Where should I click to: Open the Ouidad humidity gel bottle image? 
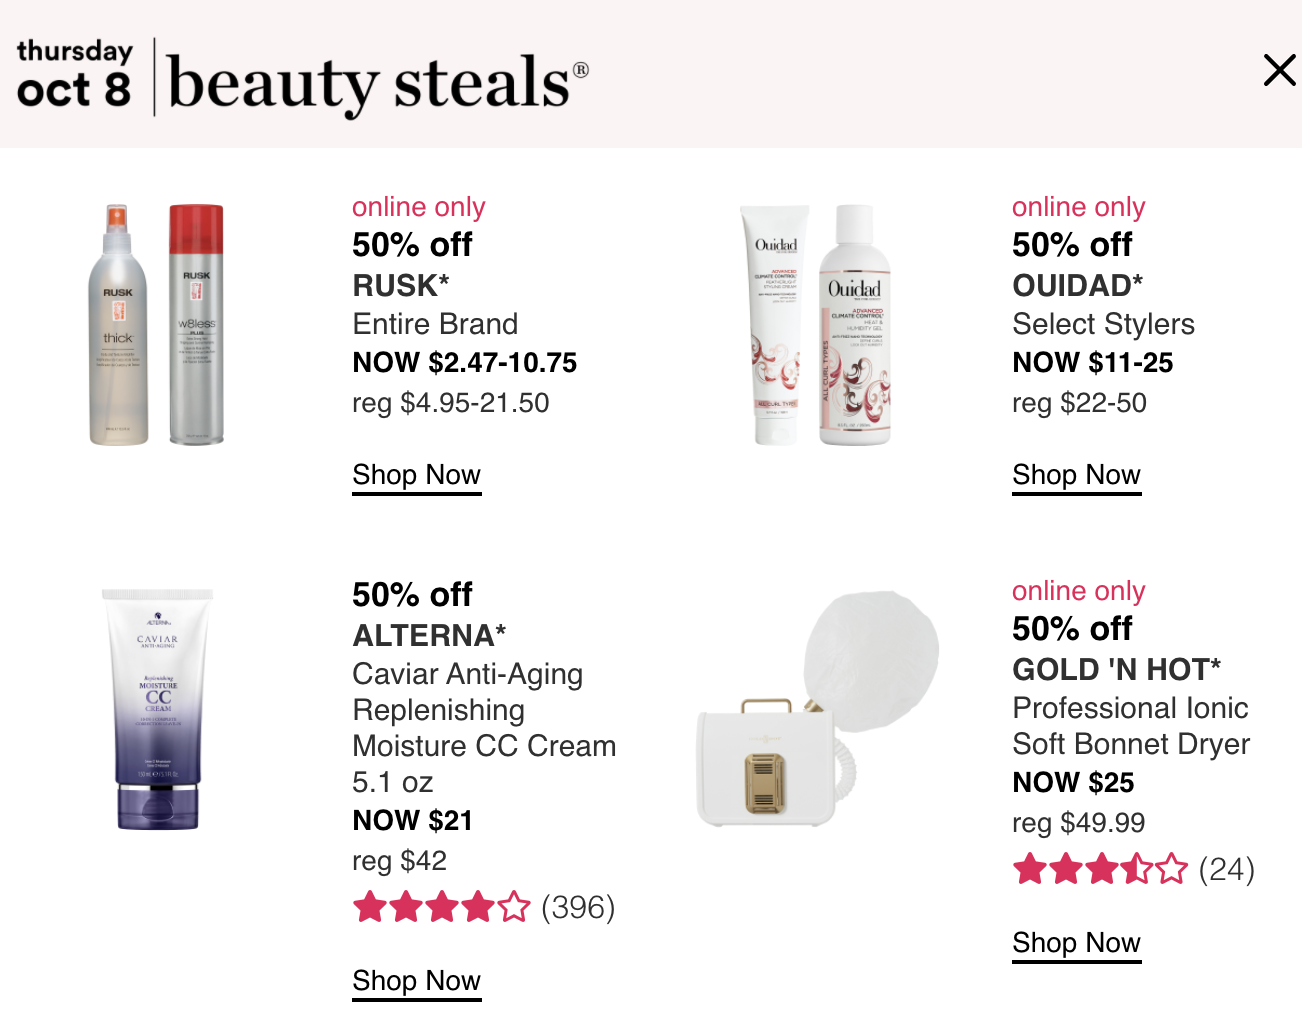tap(855, 325)
